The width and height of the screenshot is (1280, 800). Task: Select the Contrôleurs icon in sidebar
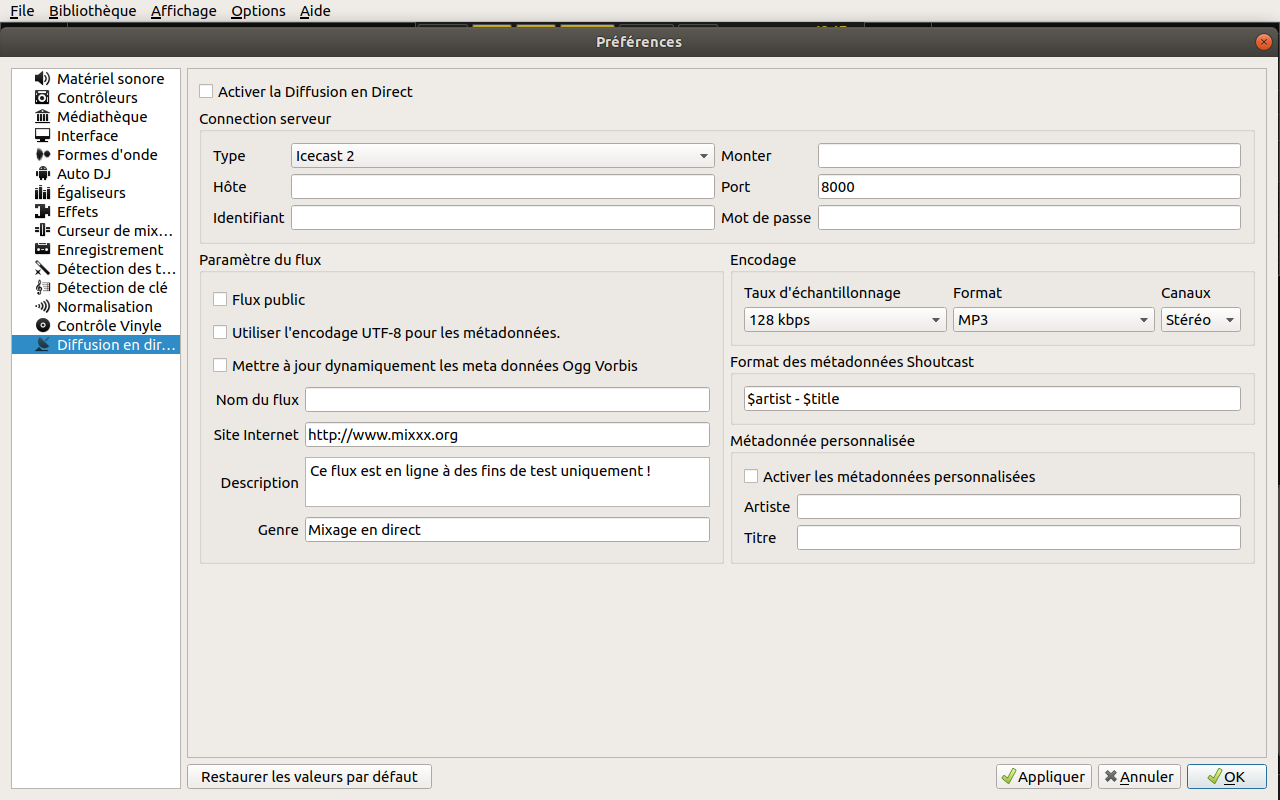[42, 98]
